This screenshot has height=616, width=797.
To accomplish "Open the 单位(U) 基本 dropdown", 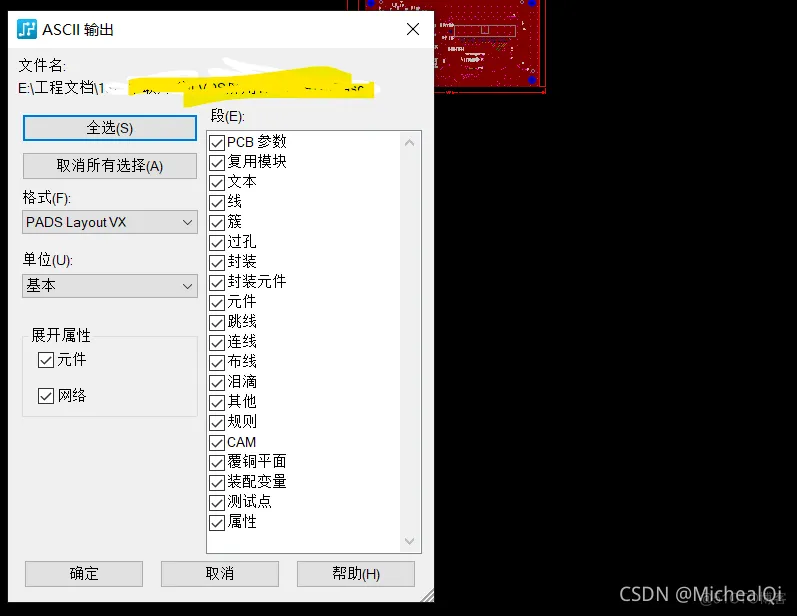I will coord(110,286).
